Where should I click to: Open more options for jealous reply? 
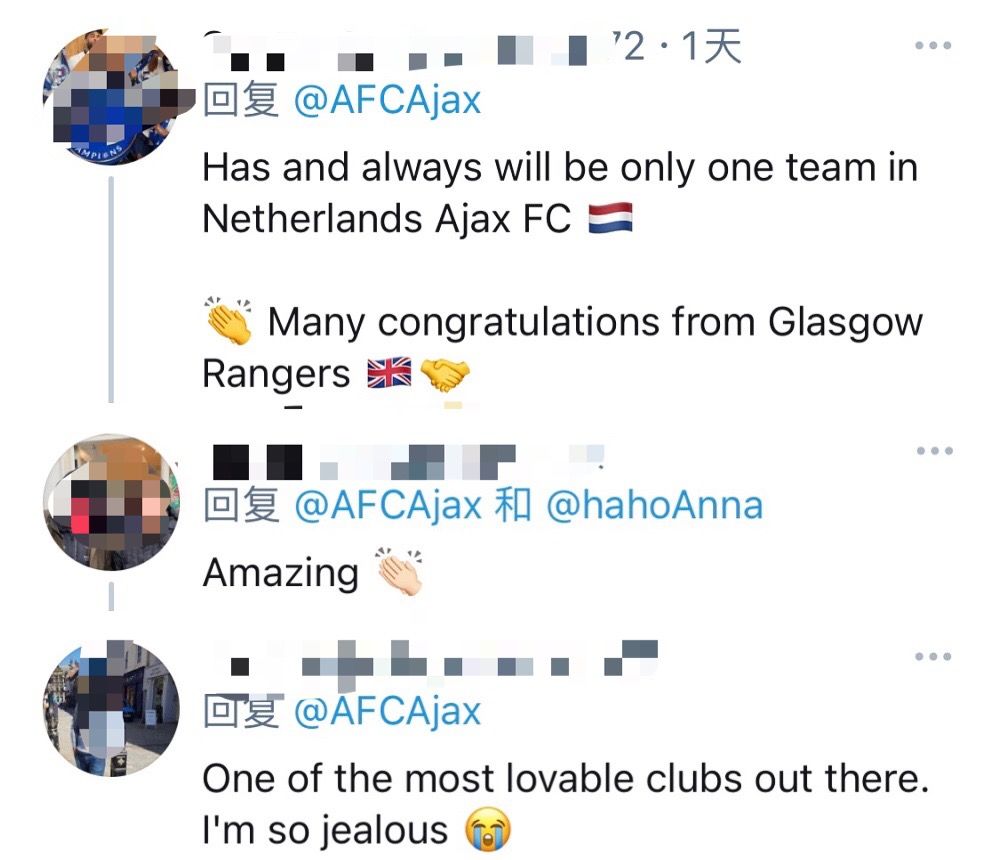tap(933, 656)
